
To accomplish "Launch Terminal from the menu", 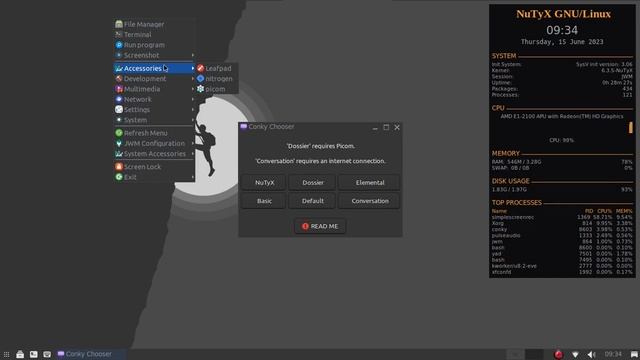I will click(x=154, y=35).
